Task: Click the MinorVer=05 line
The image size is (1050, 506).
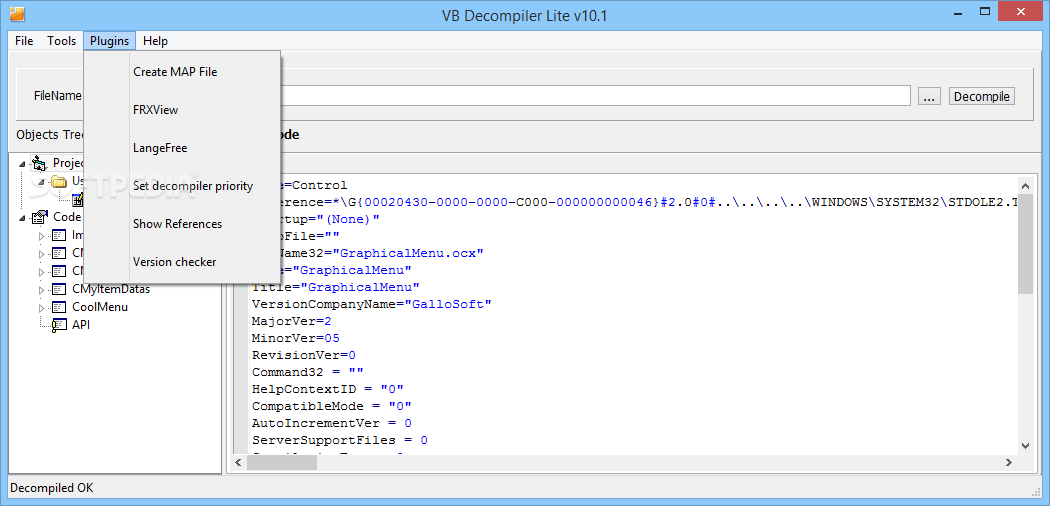Action: point(295,338)
